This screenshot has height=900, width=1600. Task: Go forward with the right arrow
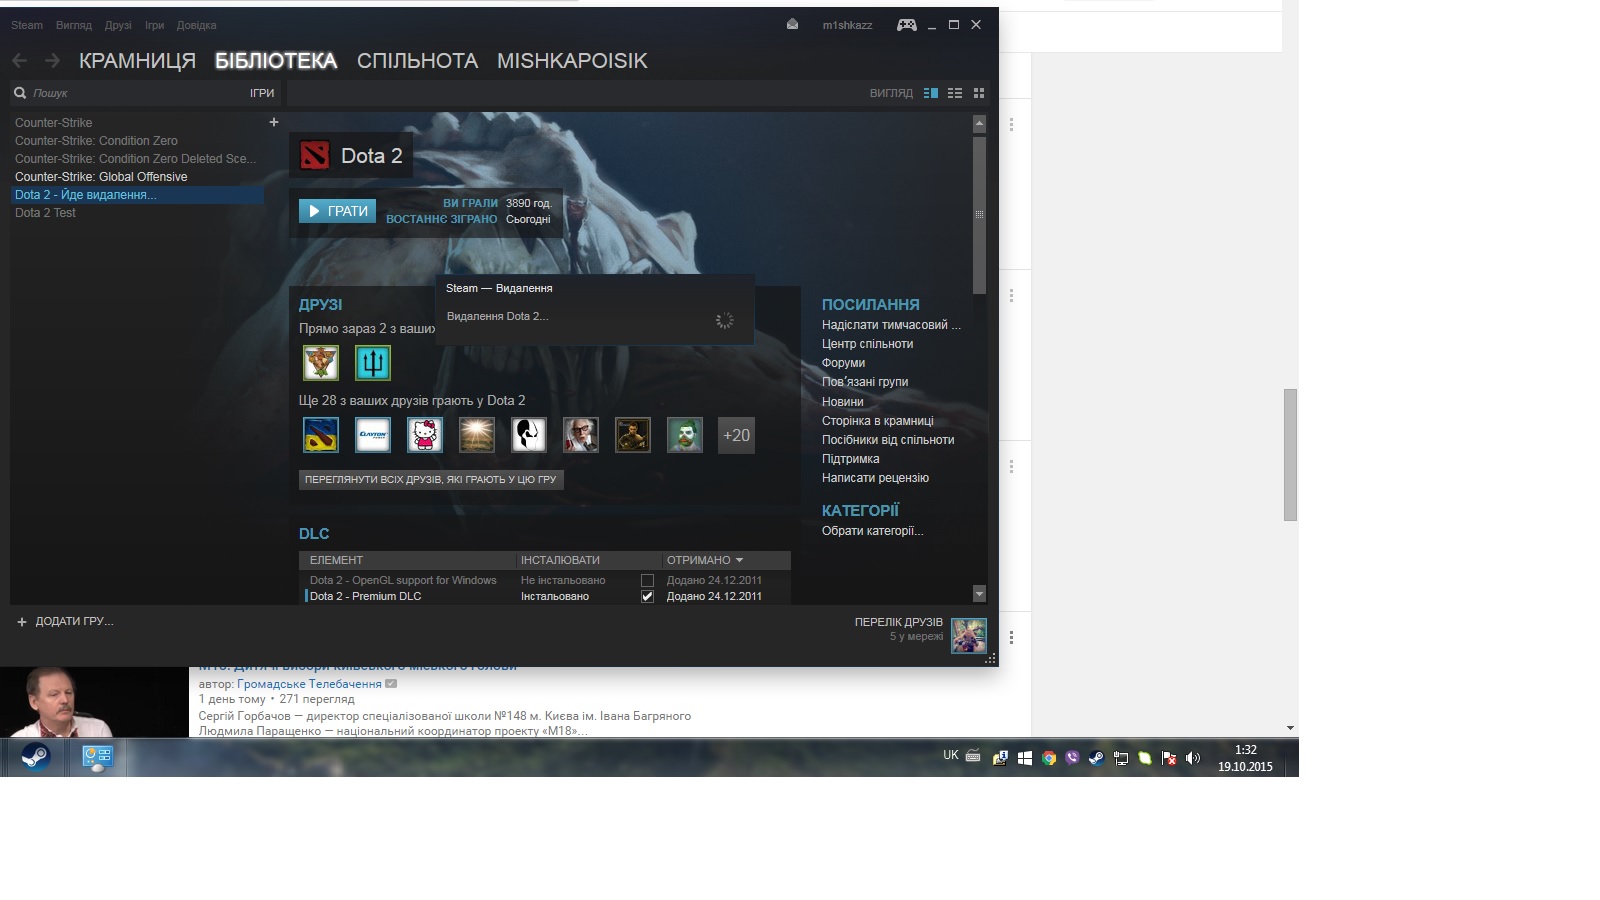(x=52, y=61)
